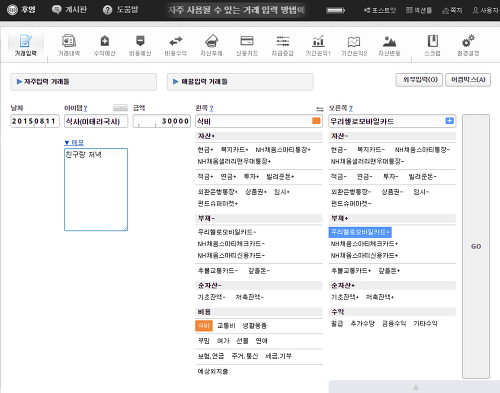This screenshot has width=500, height=393.
Task: Open the 도움말 help item
Action: 121,10
